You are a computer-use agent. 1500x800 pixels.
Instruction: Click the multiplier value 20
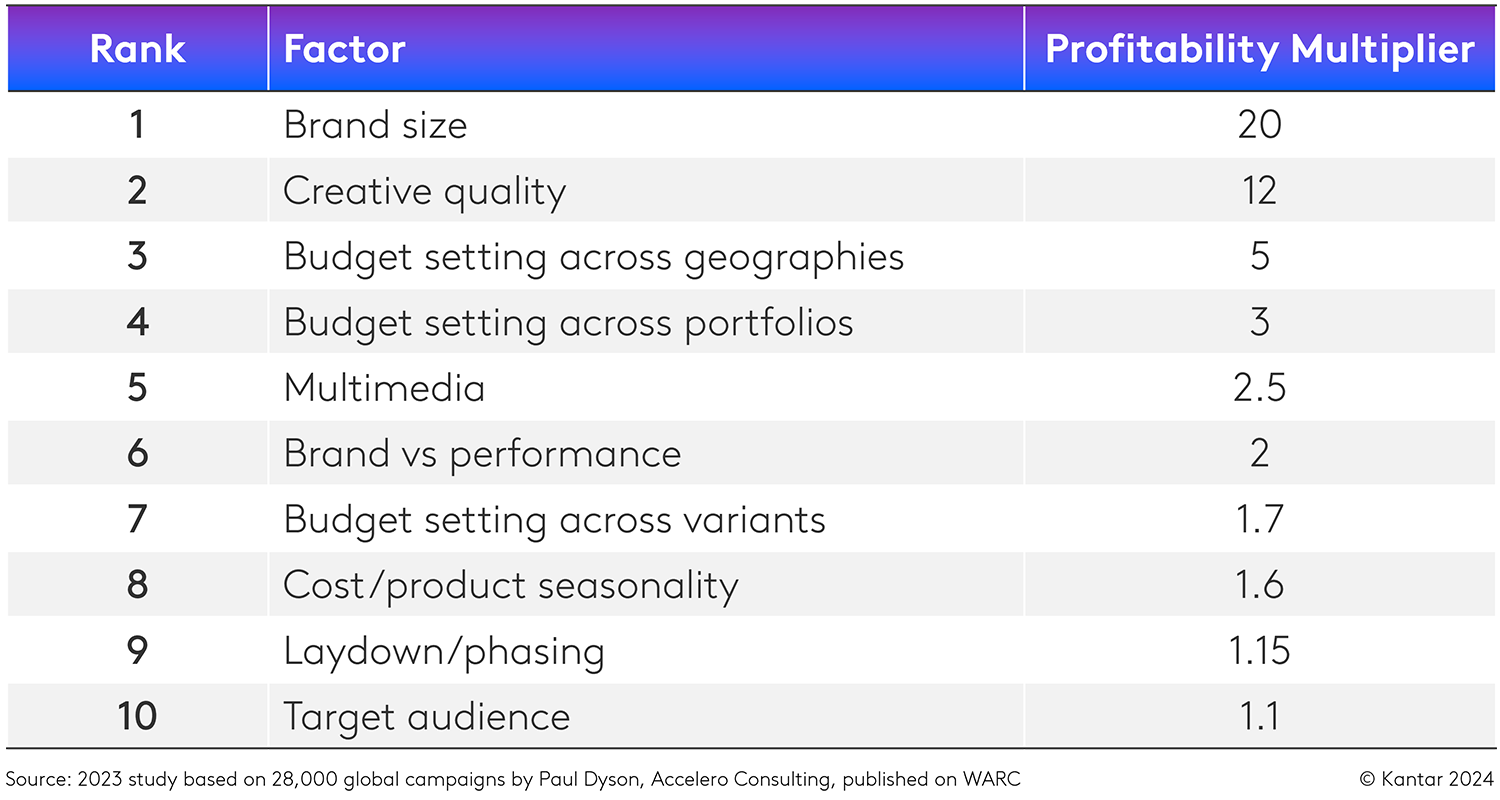1259,125
